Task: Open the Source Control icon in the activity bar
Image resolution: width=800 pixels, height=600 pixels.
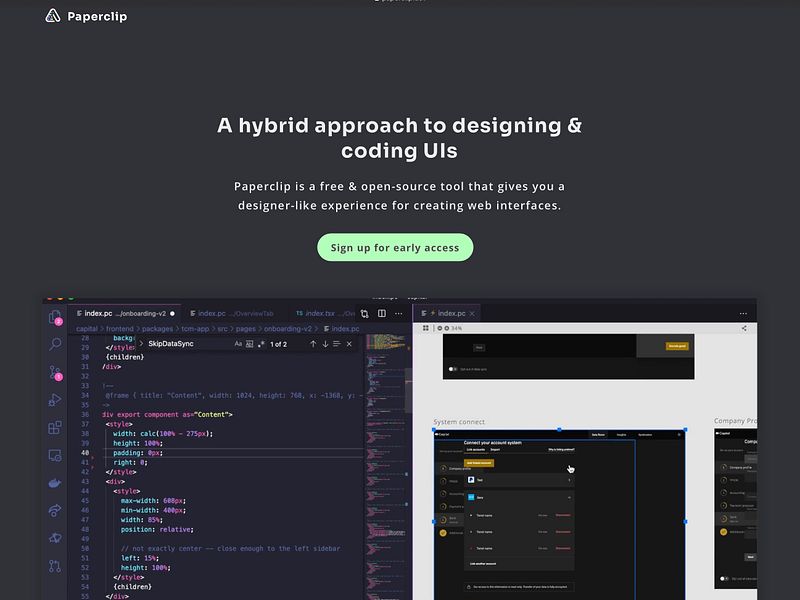Action: coord(55,372)
